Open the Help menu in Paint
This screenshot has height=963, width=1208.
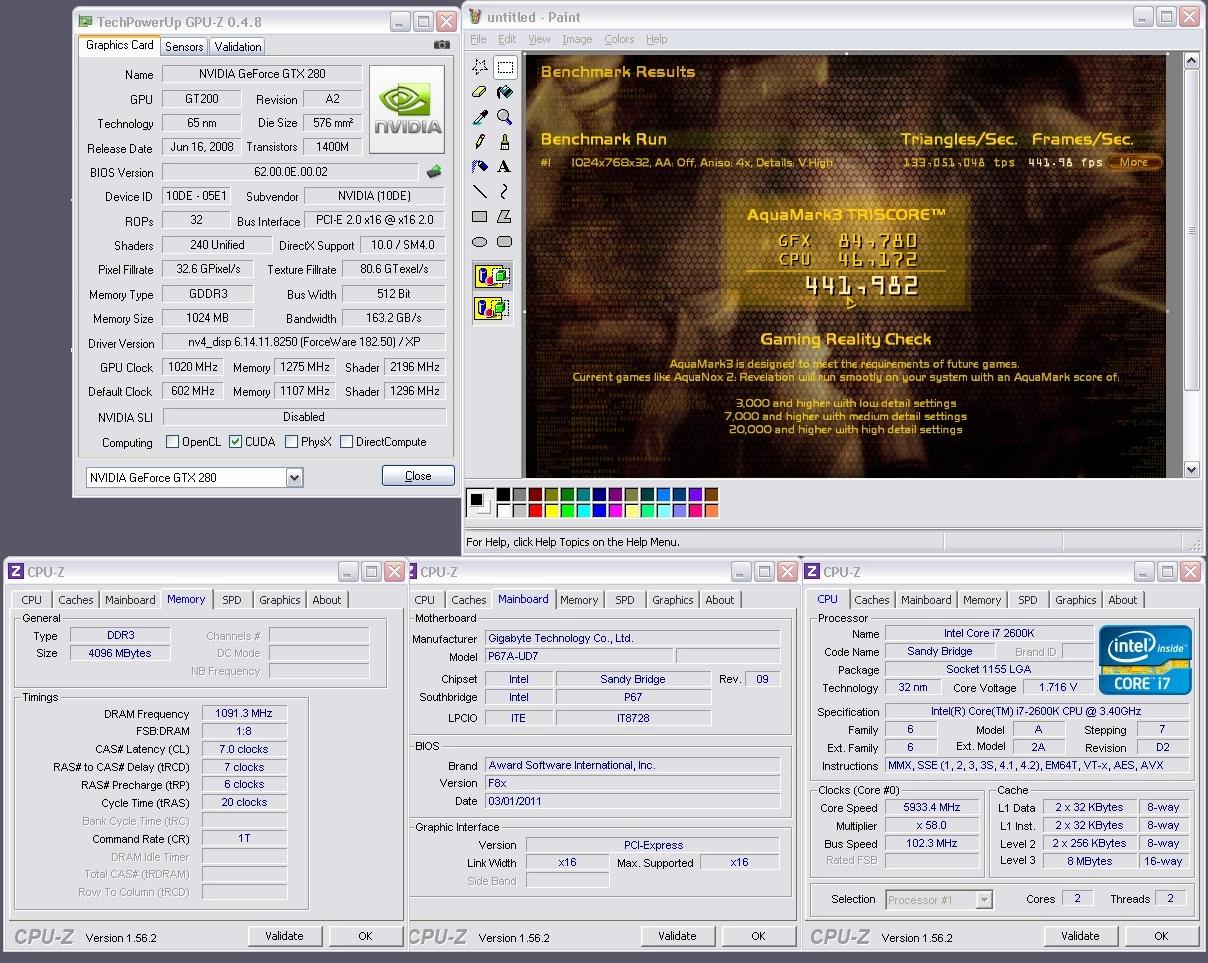click(x=656, y=39)
